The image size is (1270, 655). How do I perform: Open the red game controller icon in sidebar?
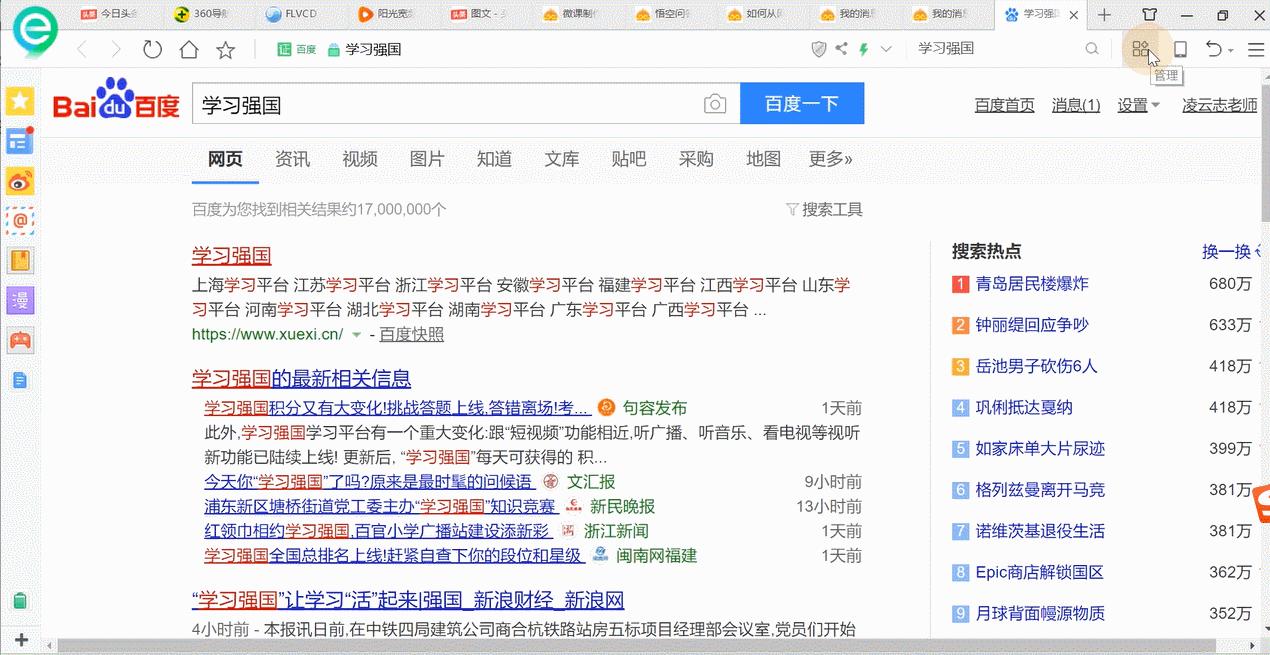[20, 340]
